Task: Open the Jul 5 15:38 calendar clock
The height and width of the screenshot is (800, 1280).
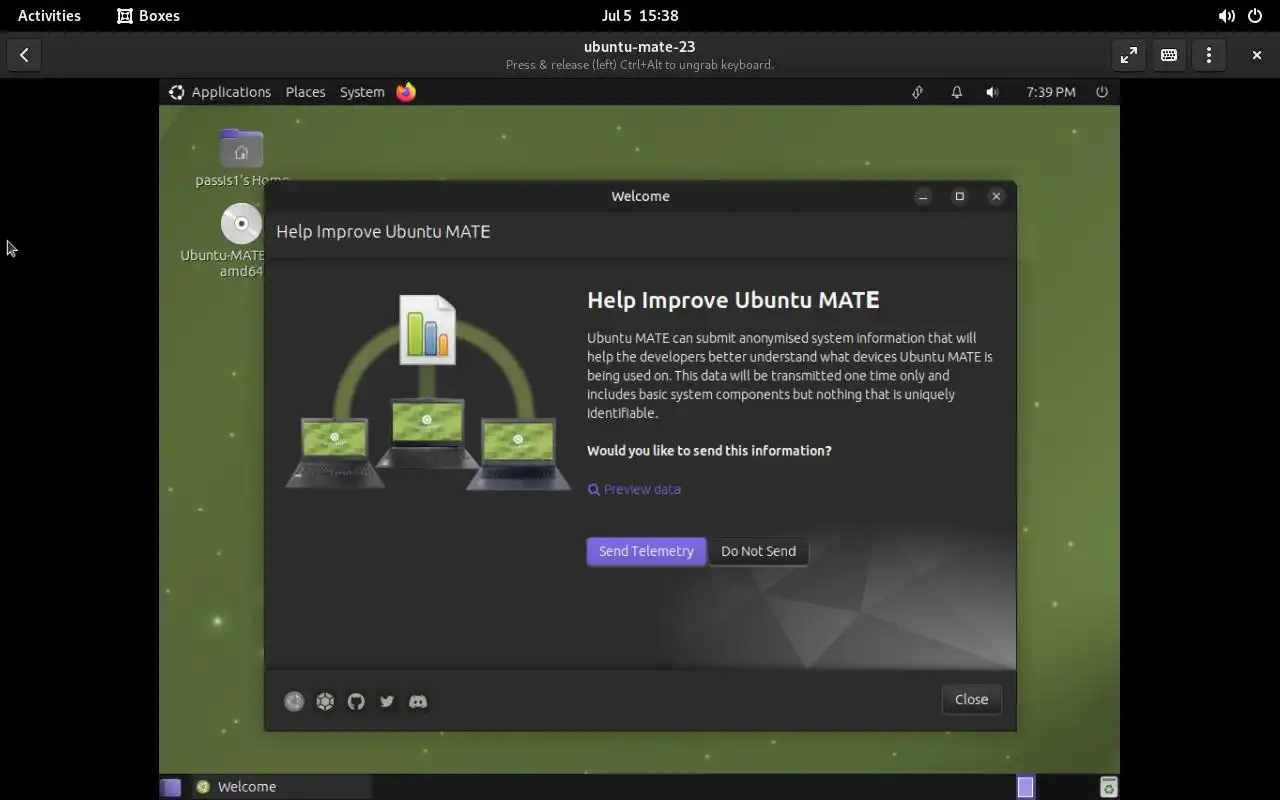Action: pyautogui.click(x=640, y=16)
